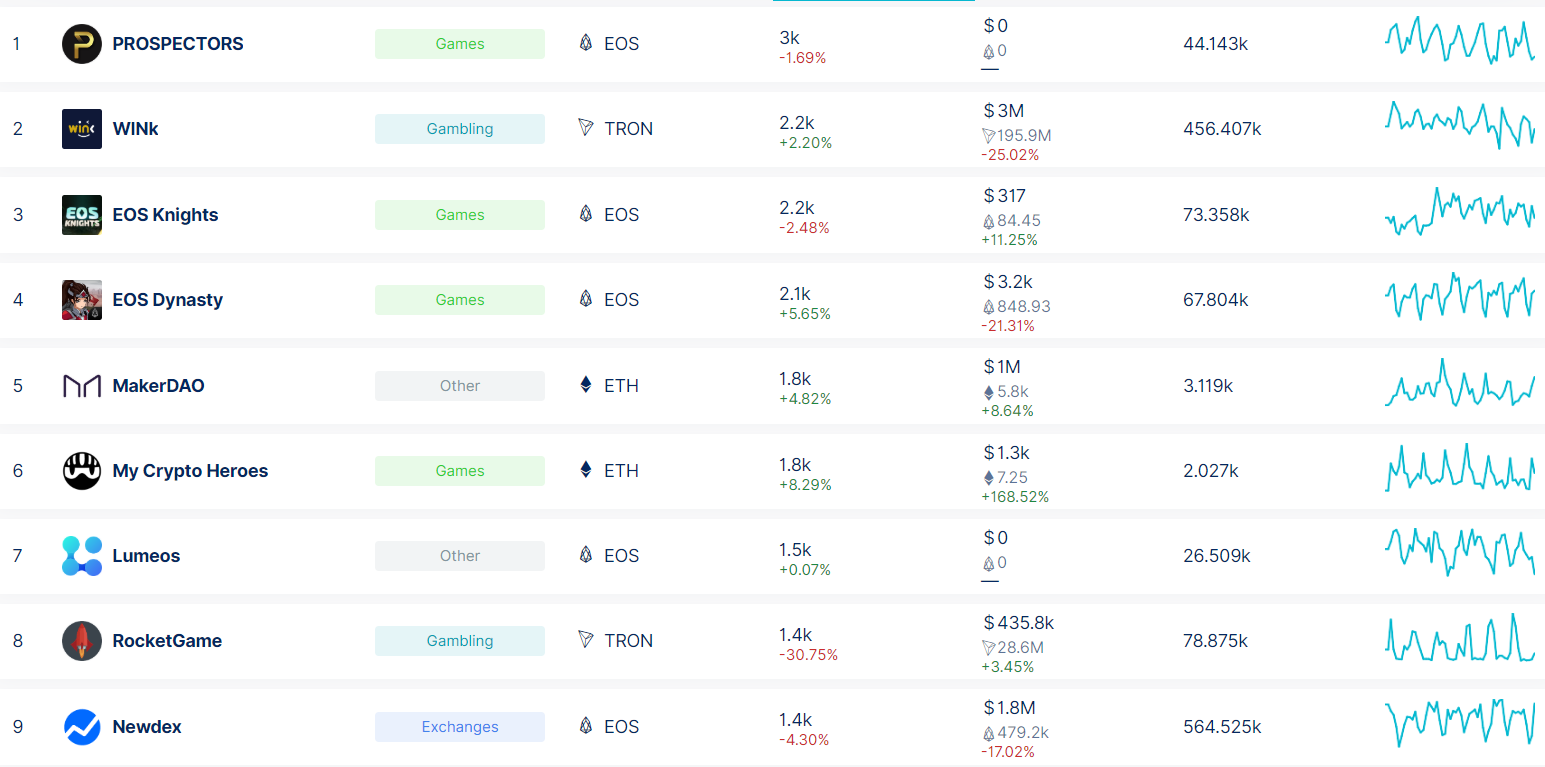
Task: Click the WINk logo icon
Action: 81,129
